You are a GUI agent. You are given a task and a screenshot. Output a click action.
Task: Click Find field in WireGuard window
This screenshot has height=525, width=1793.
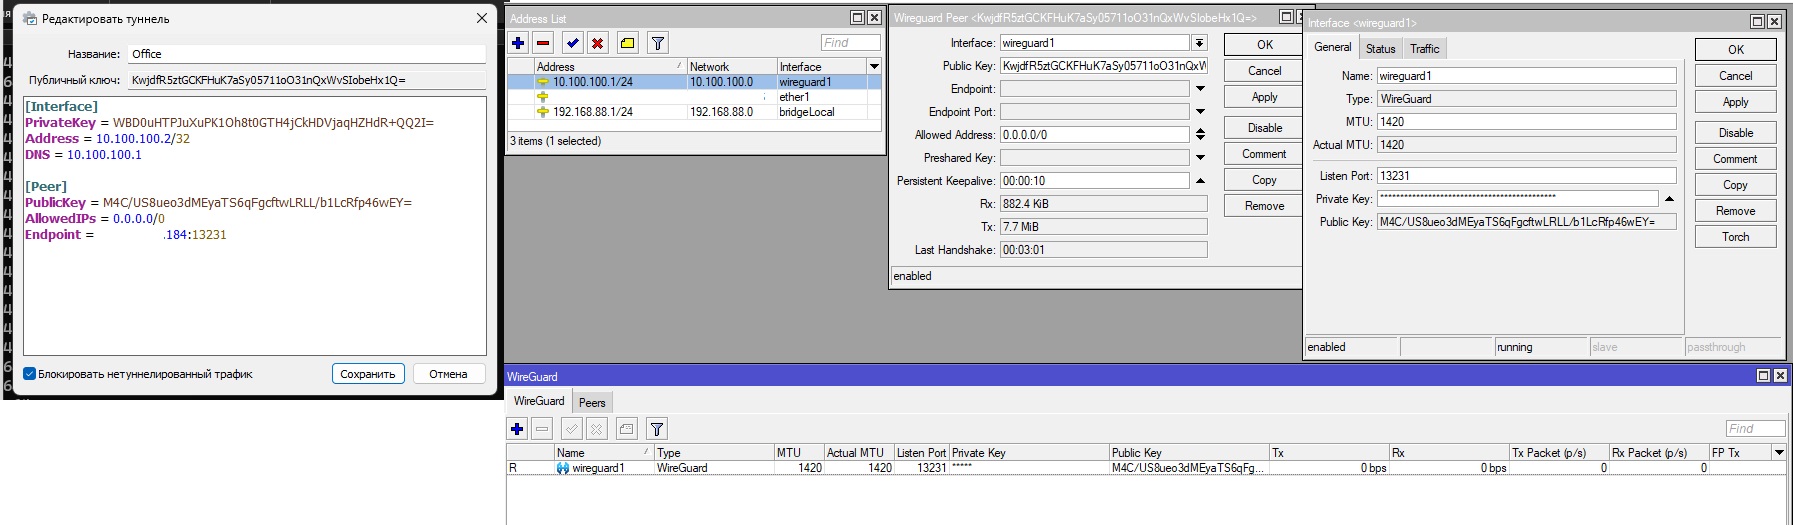click(1755, 429)
